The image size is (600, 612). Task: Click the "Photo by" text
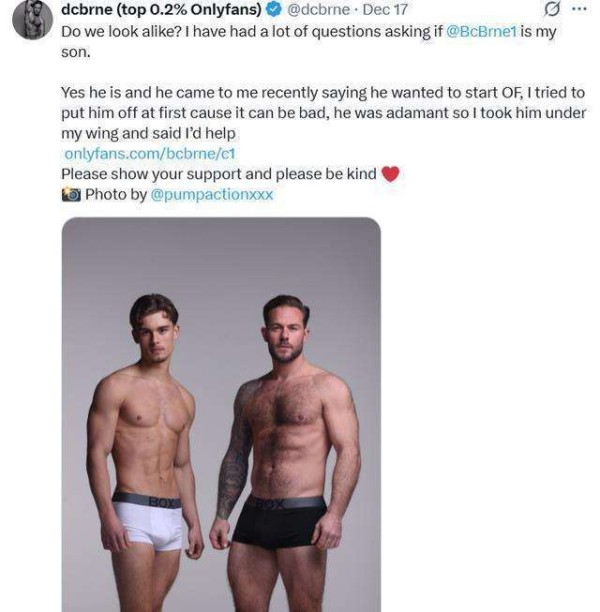click(115, 194)
